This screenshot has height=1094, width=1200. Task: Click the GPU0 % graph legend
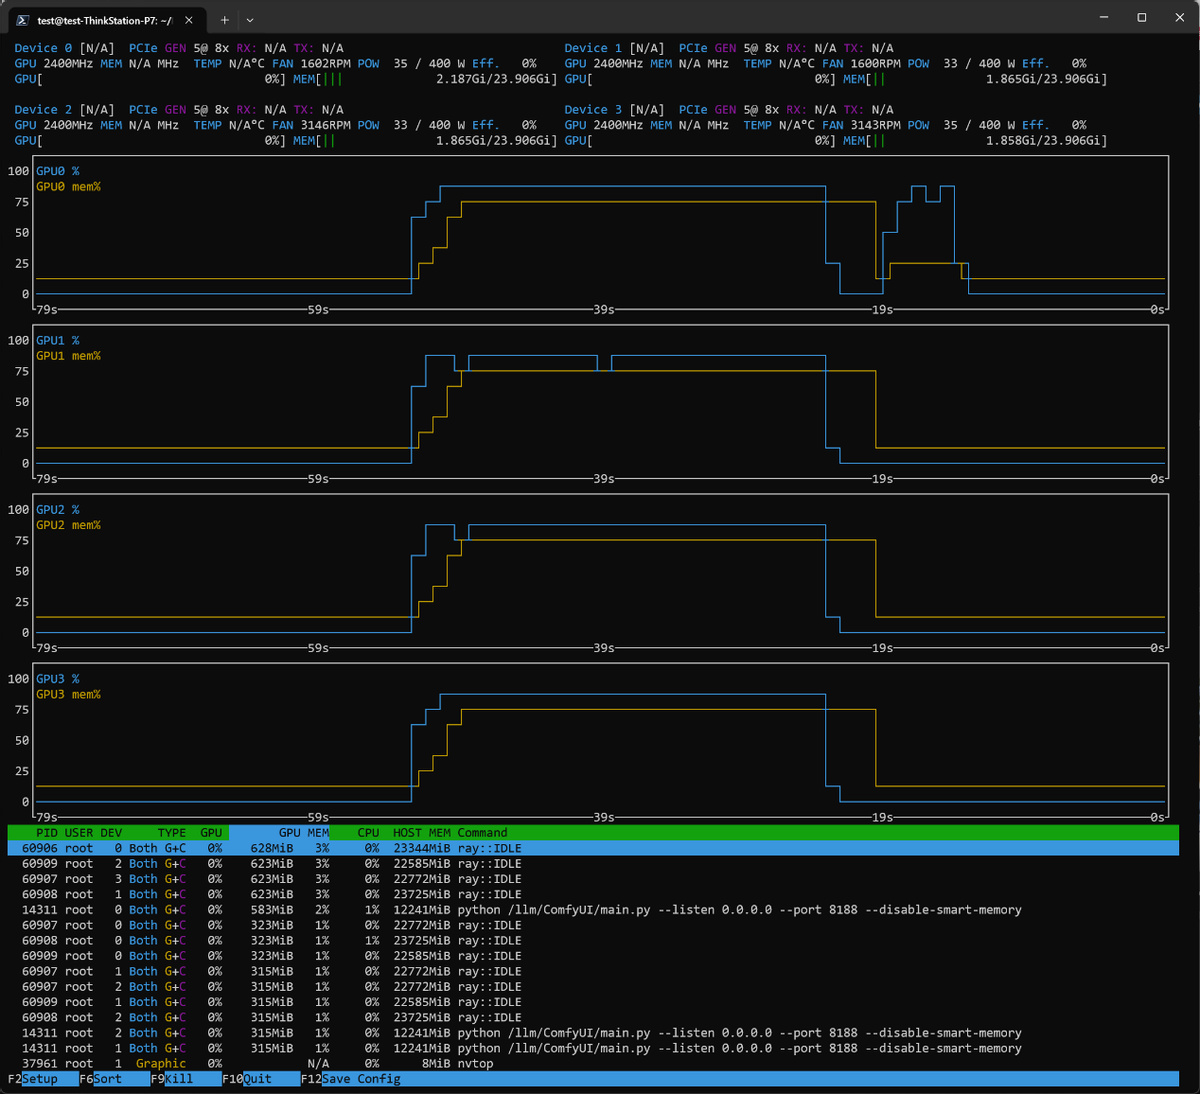pyautogui.click(x=58, y=171)
